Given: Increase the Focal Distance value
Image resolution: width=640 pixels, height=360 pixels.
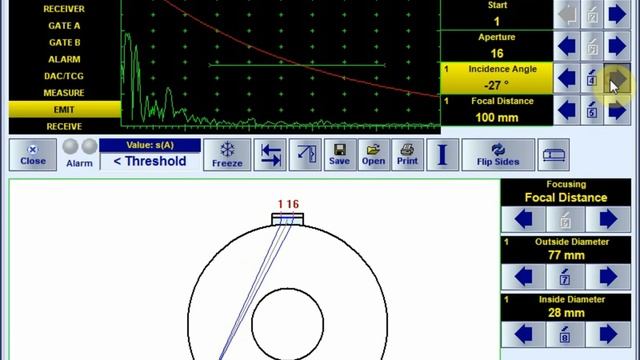Looking at the screenshot, I should coord(617,110).
